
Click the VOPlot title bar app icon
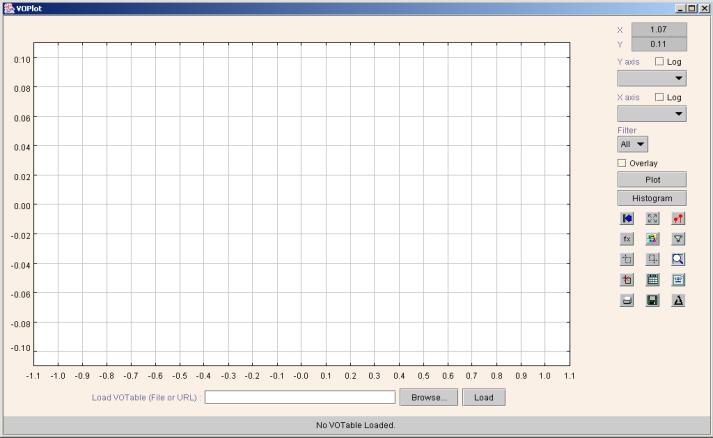9,8
